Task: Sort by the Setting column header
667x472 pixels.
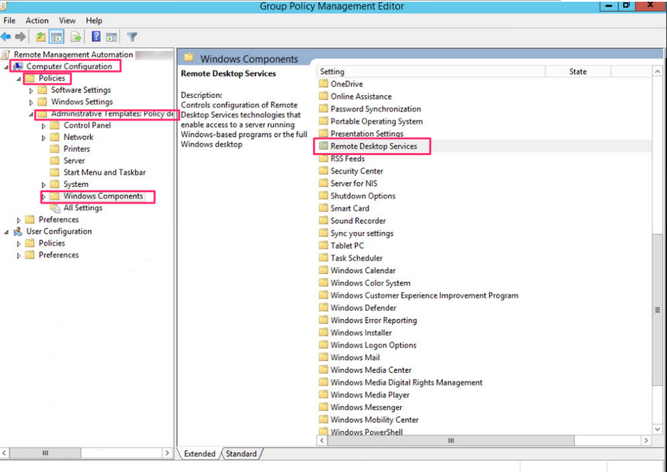Action: tap(431, 71)
